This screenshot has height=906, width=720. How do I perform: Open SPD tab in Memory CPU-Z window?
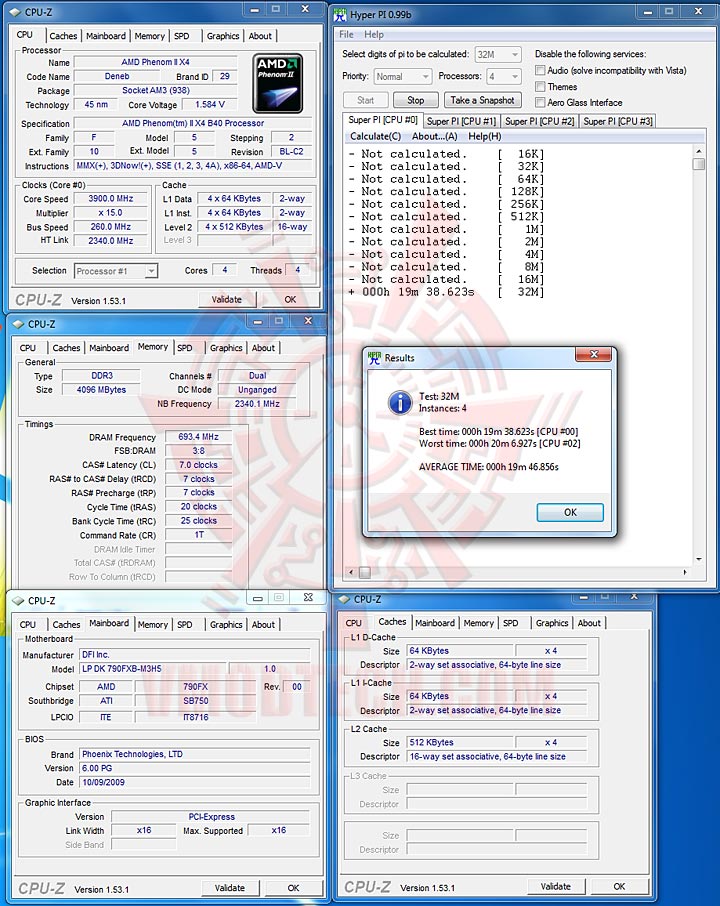click(x=184, y=348)
